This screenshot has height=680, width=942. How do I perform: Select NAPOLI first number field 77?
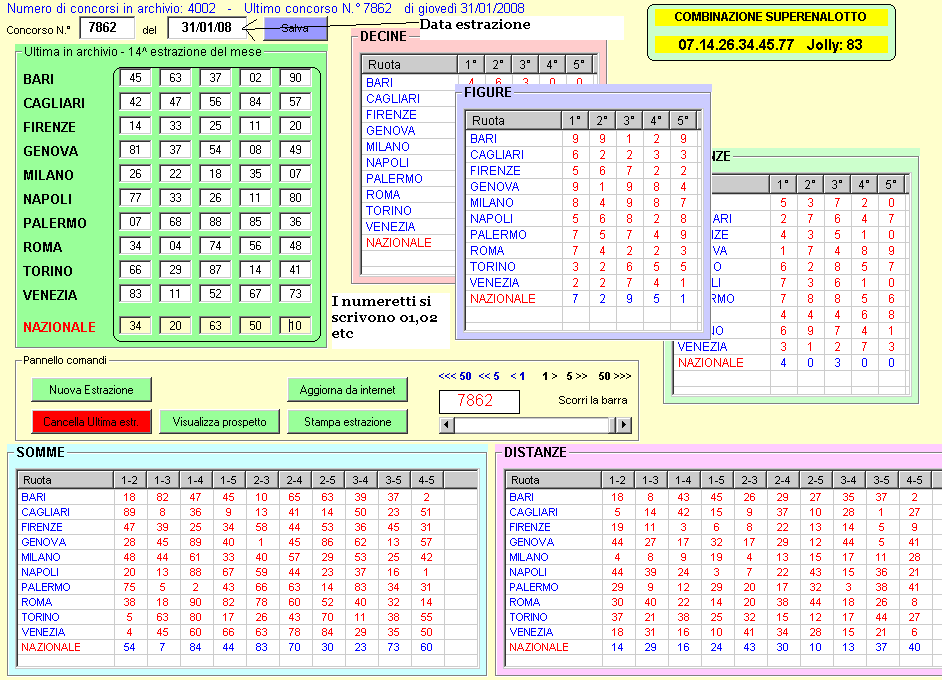(135, 198)
